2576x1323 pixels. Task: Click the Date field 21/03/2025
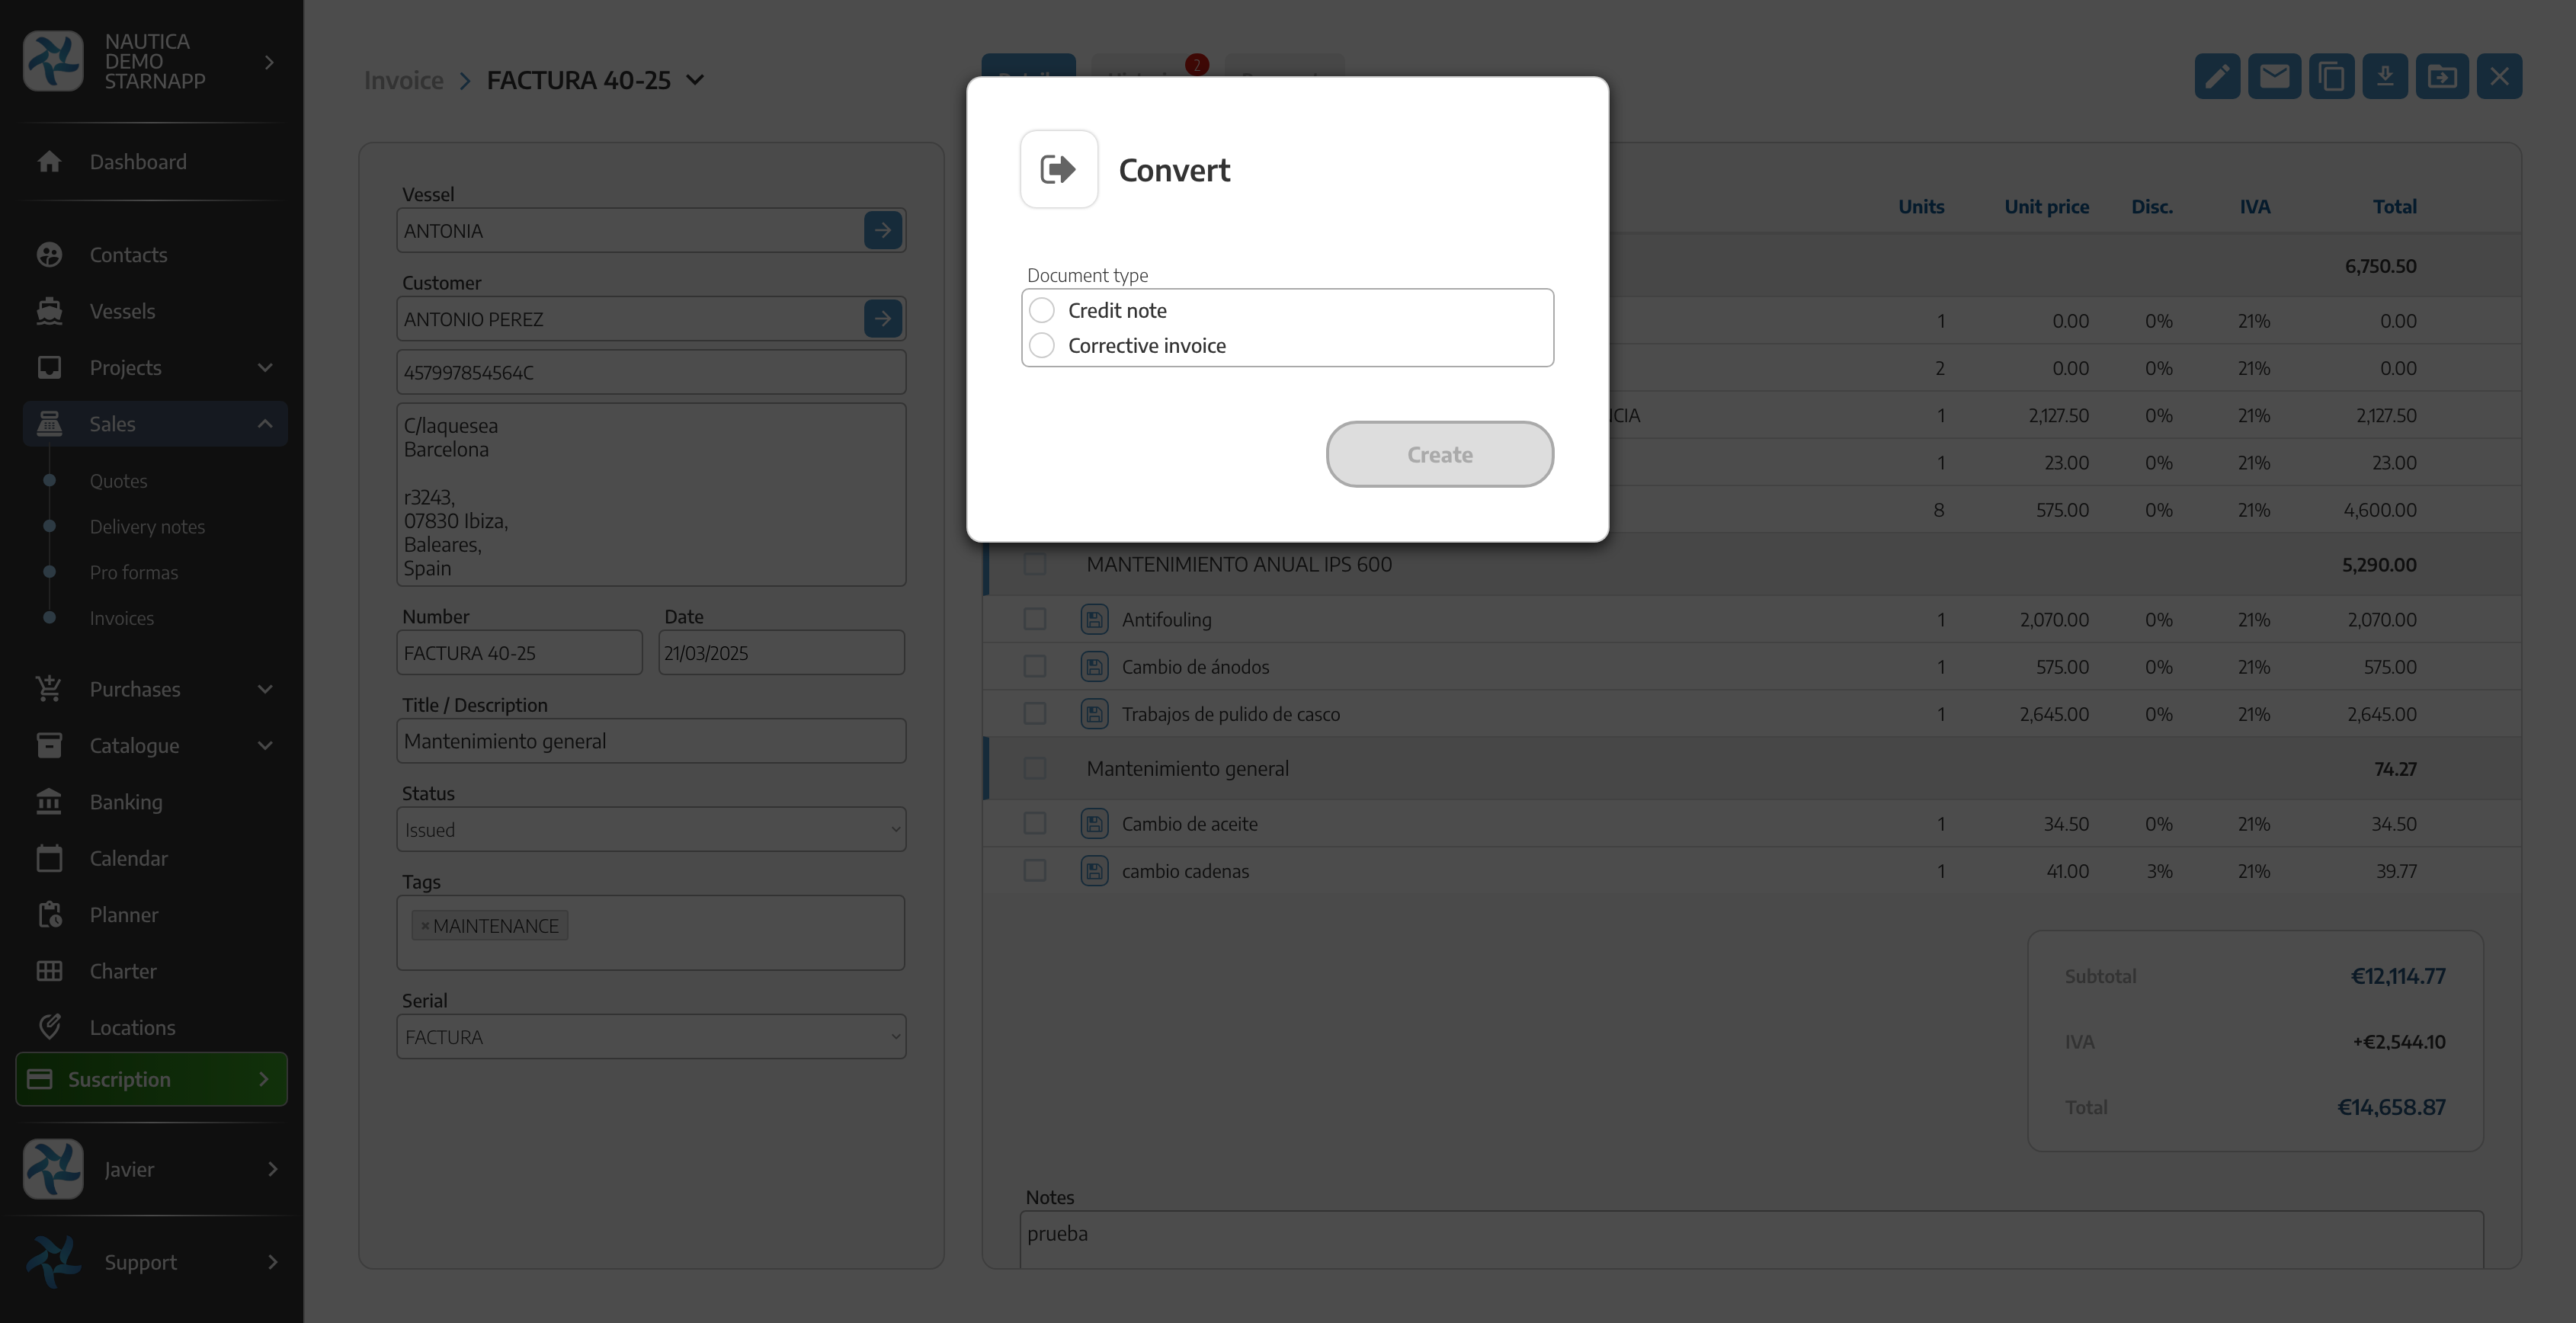(x=781, y=653)
